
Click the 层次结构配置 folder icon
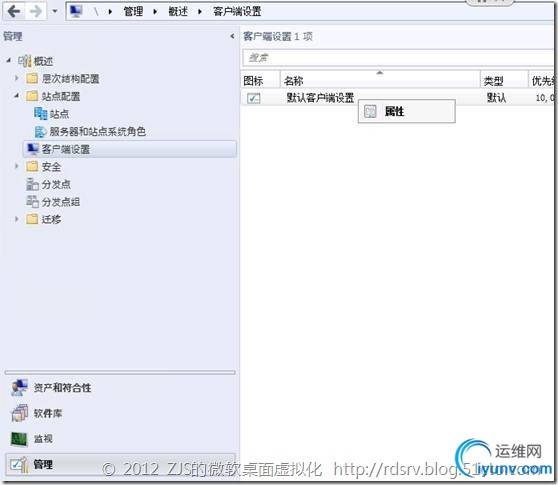tap(32, 78)
